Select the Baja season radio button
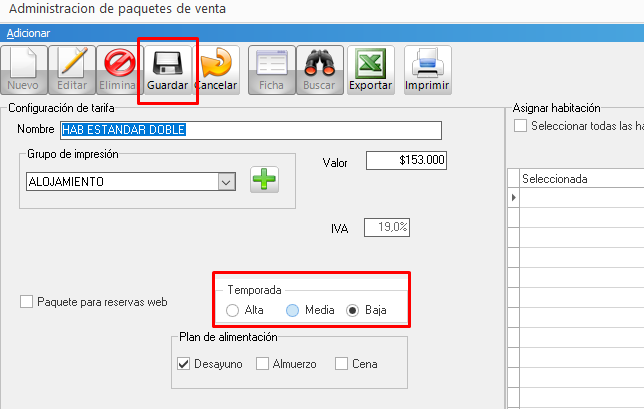644x409 pixels. pos(352,311)
